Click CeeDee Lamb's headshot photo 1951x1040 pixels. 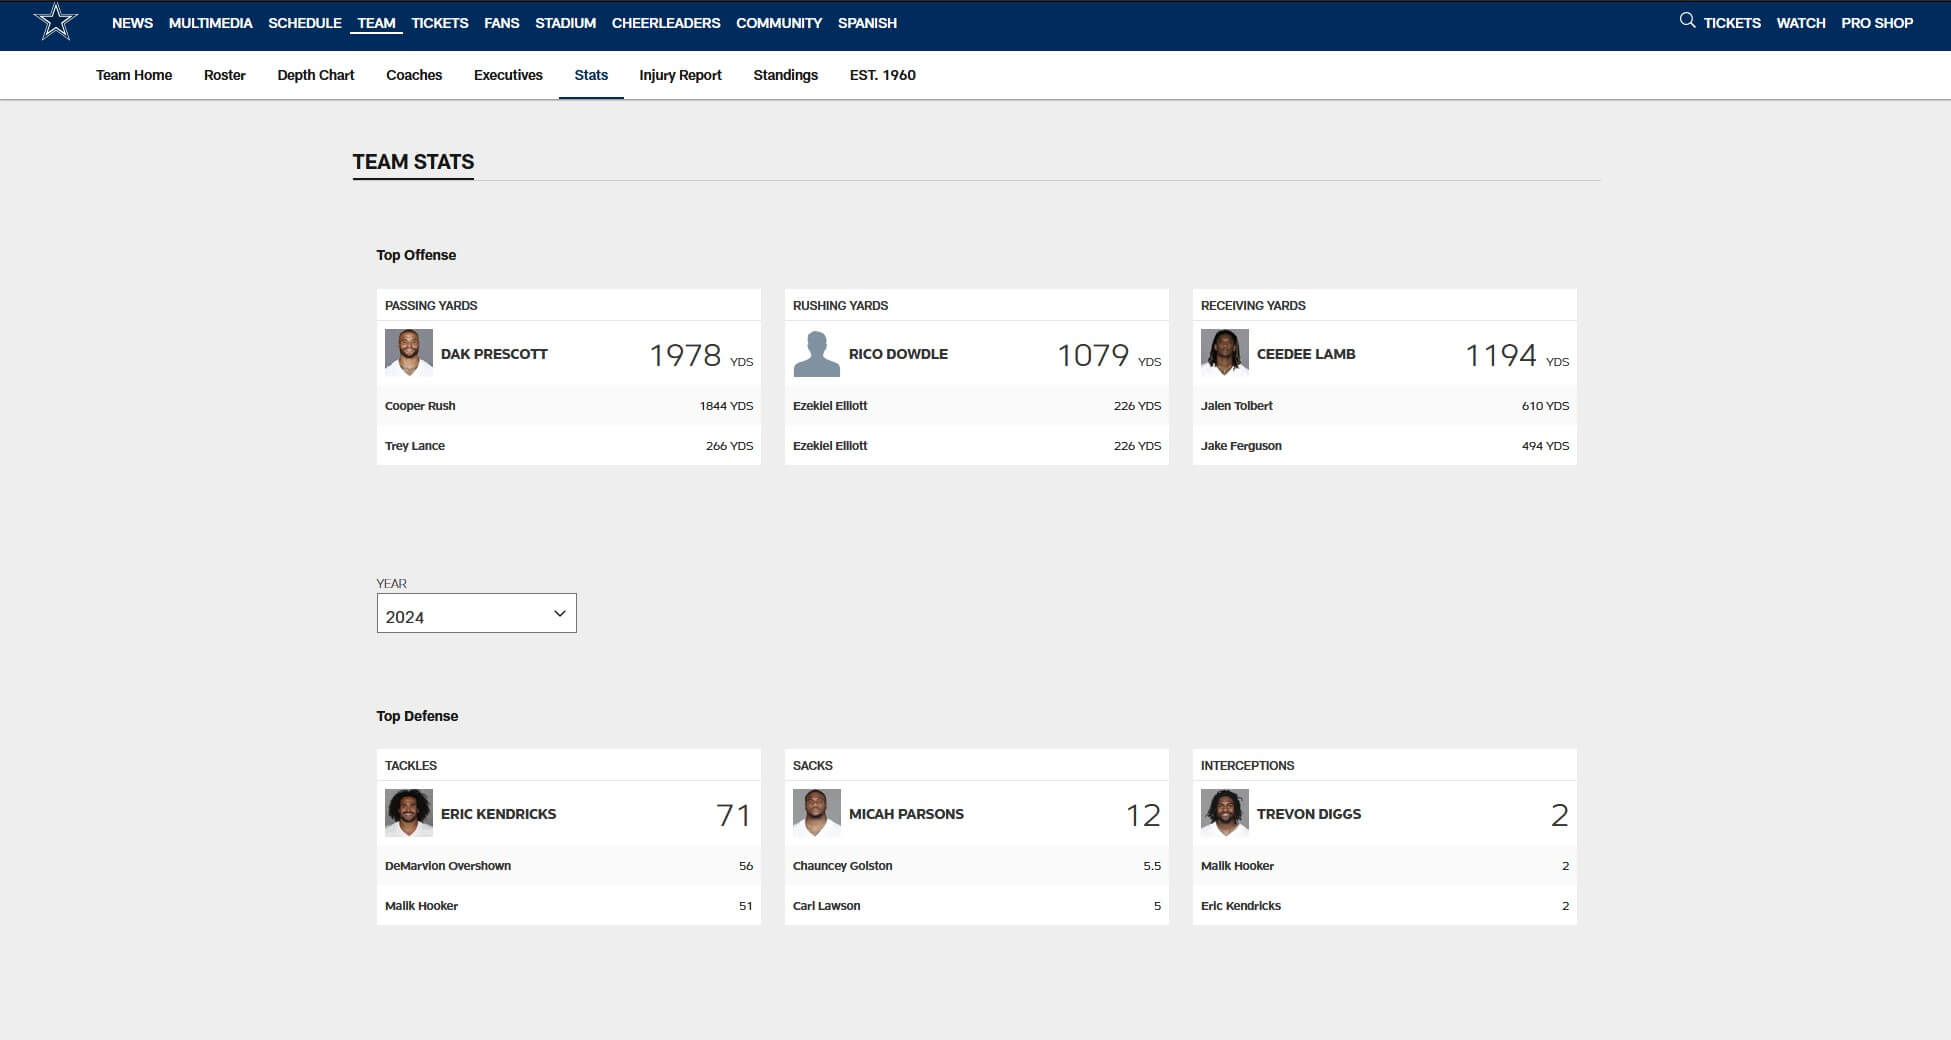click(x=1225, y=353)
